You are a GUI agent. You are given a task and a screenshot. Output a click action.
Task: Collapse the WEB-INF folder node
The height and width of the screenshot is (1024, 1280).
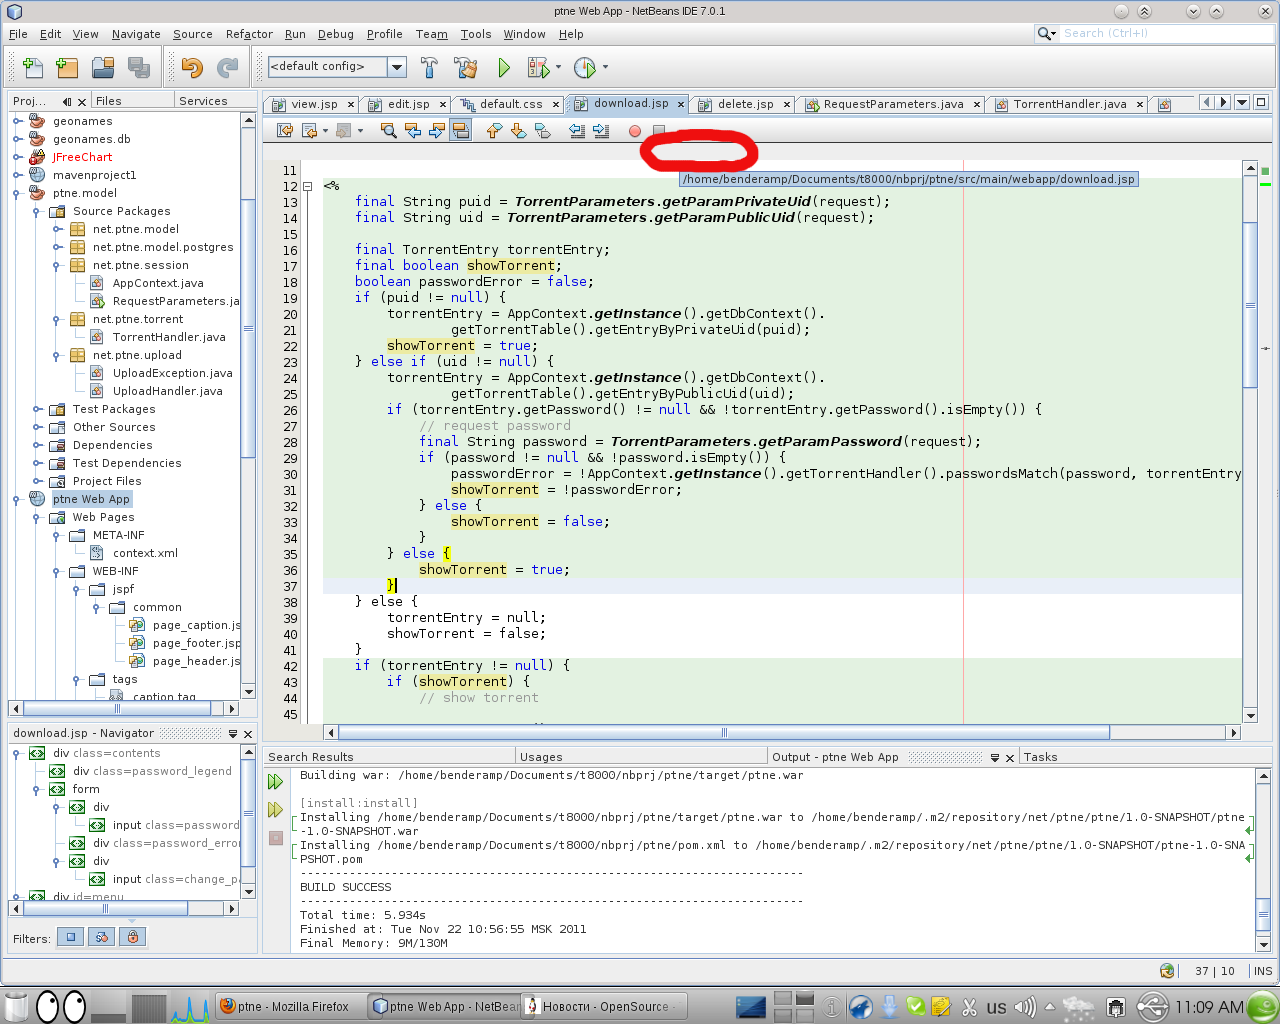[x=57, y=571]
